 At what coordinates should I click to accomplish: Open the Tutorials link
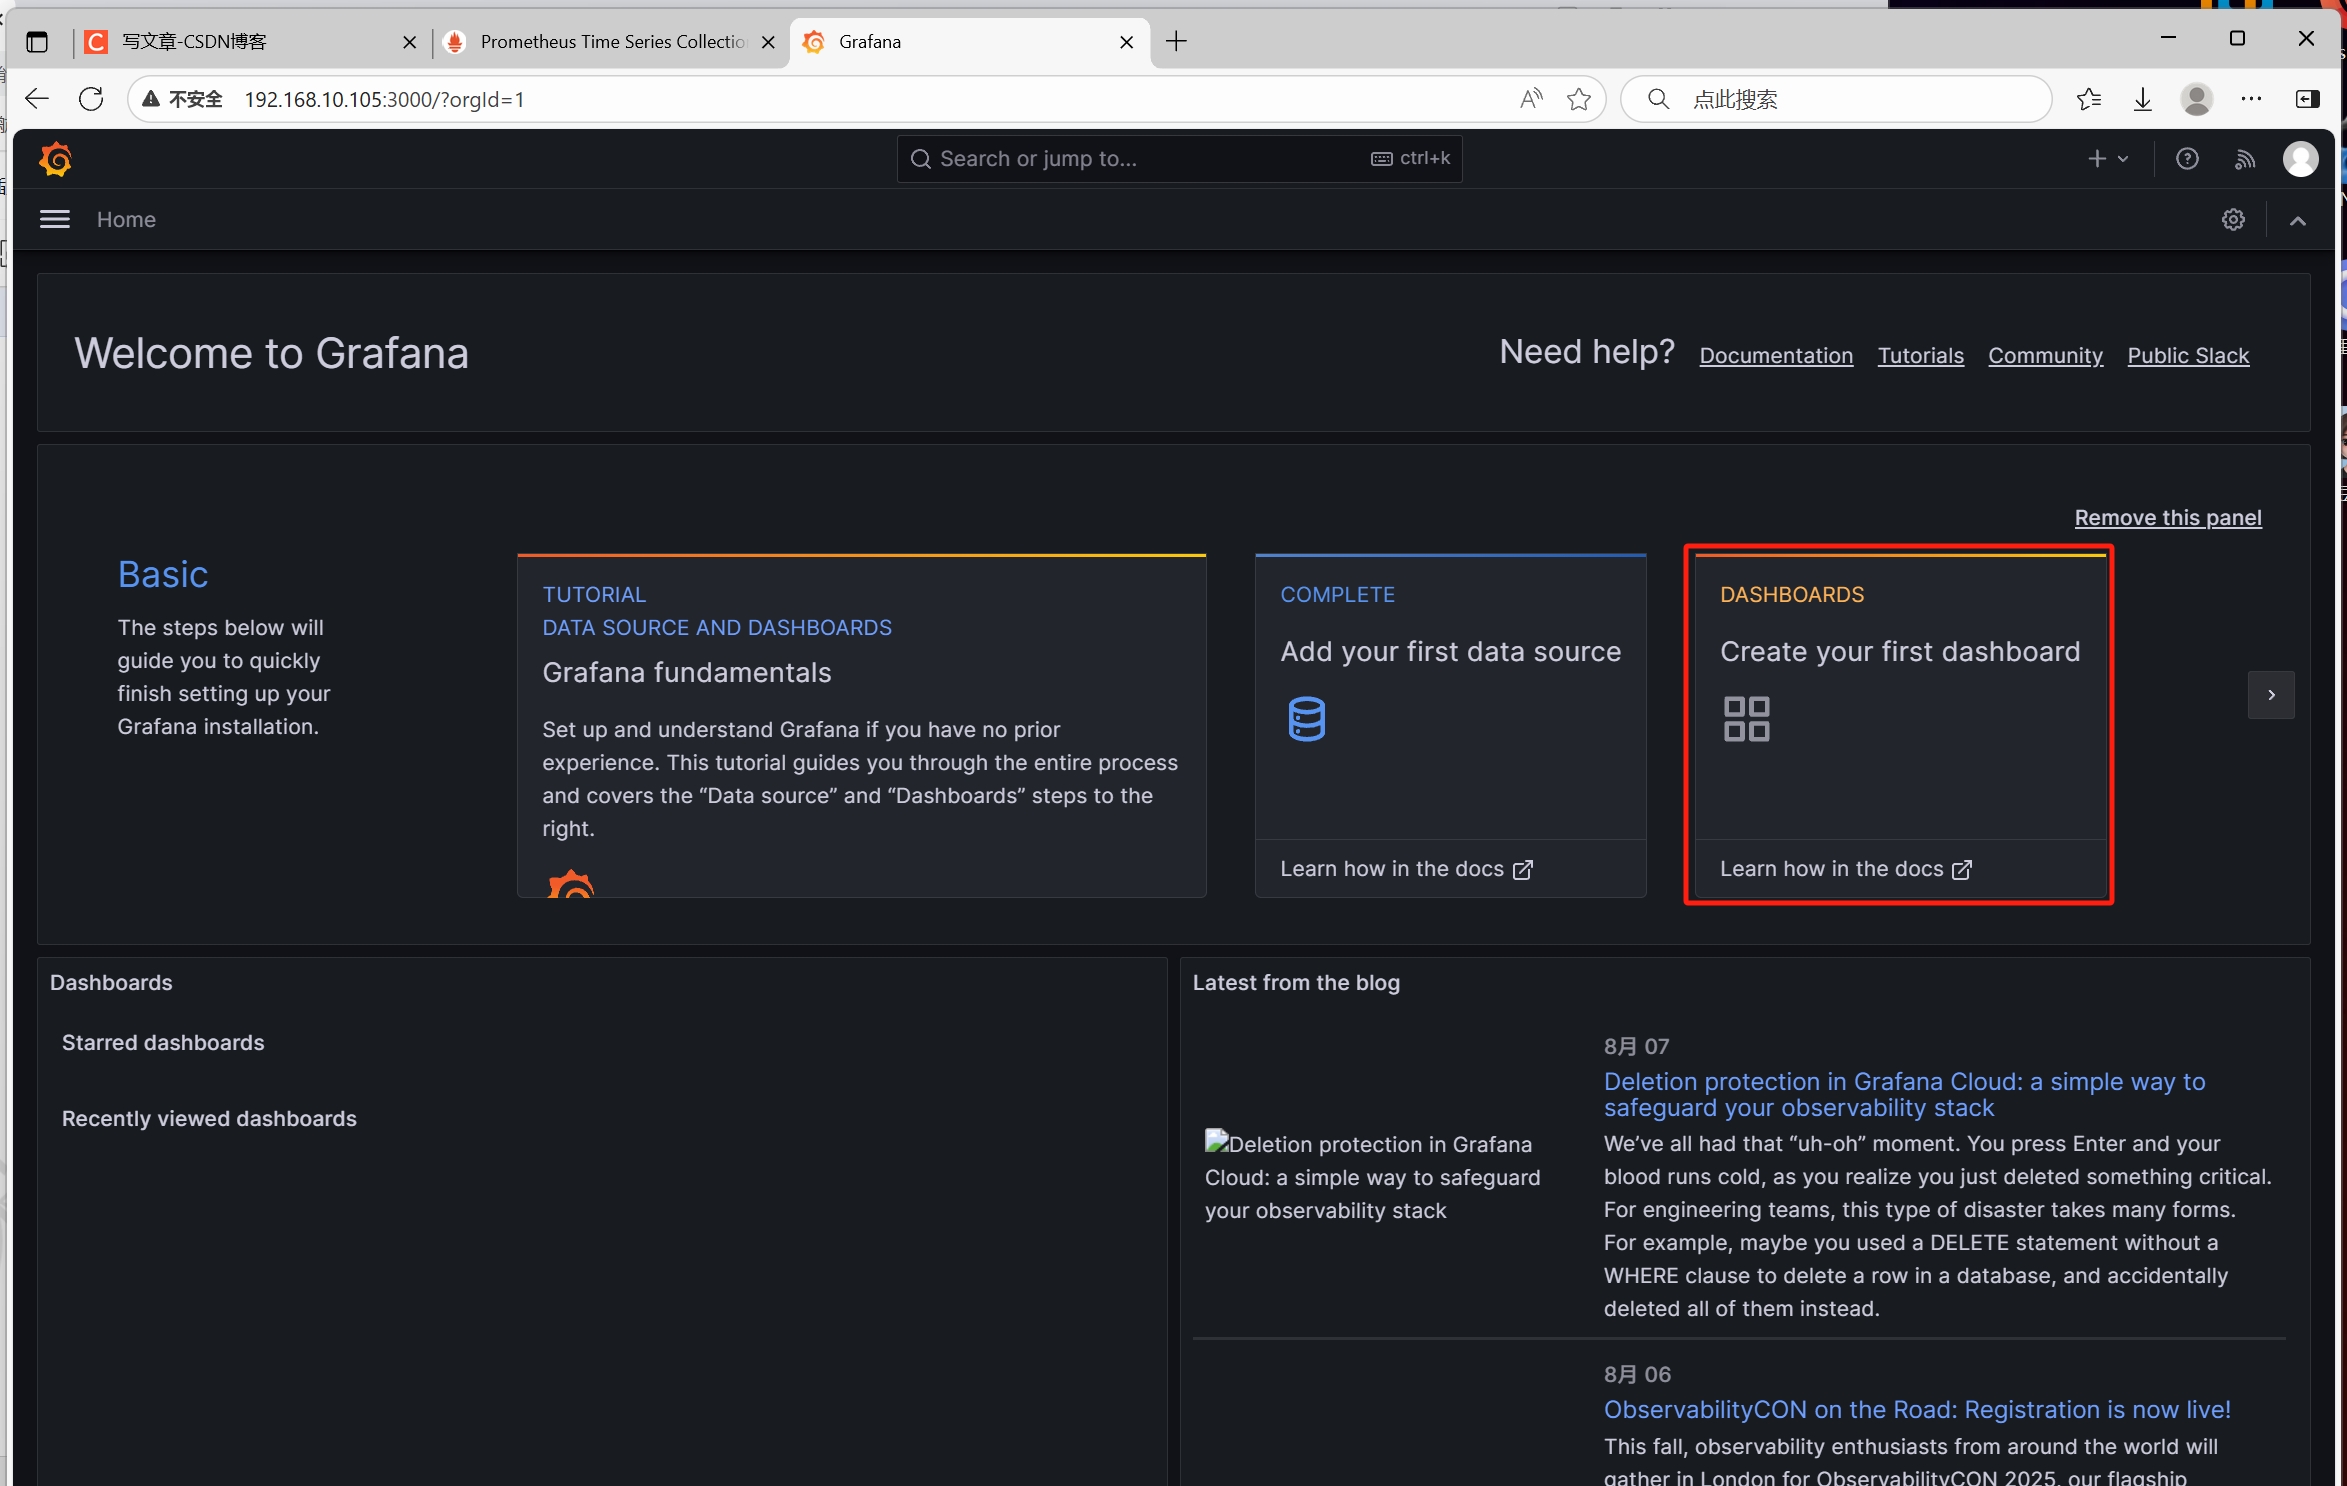(x=1920, y=355)
